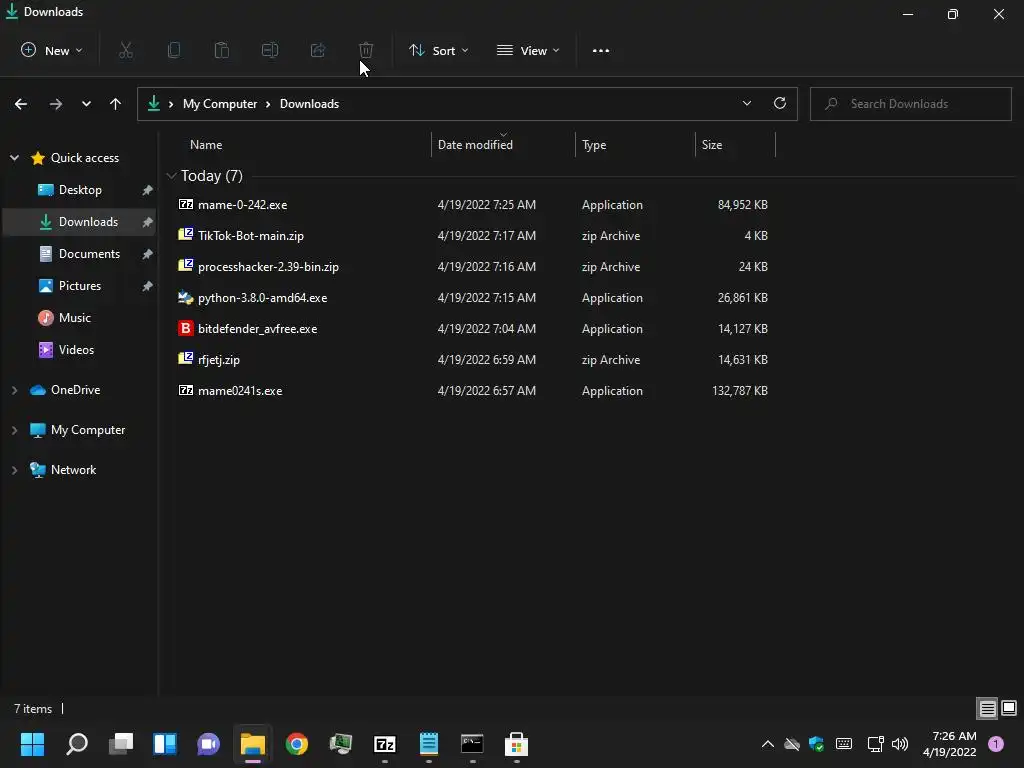This screenshot has height=768, width=1024.
Task: Click the network tray icon
Action: [875, 744]
